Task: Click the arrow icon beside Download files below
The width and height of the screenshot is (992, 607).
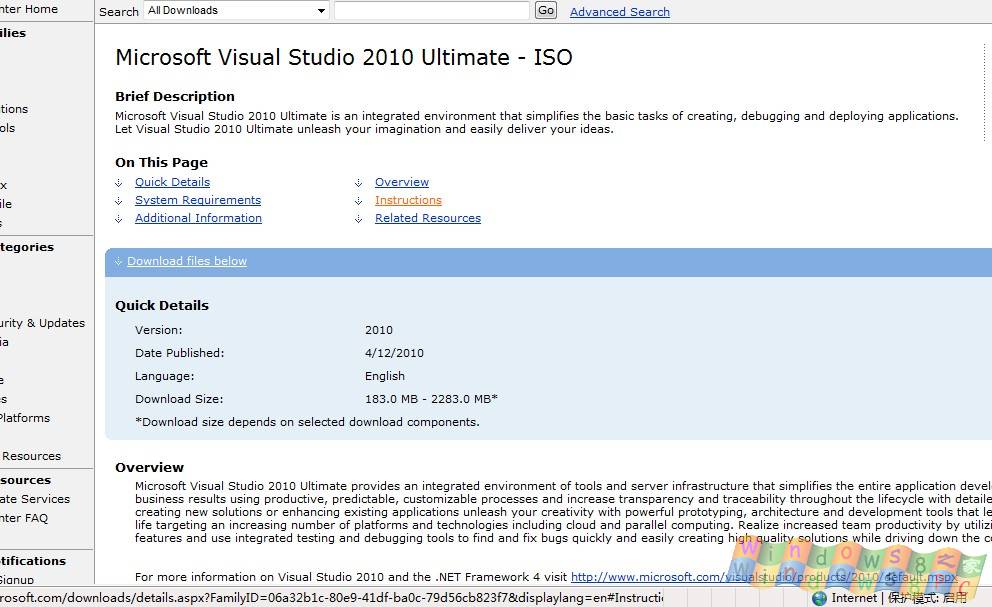Action: (118, 261)
